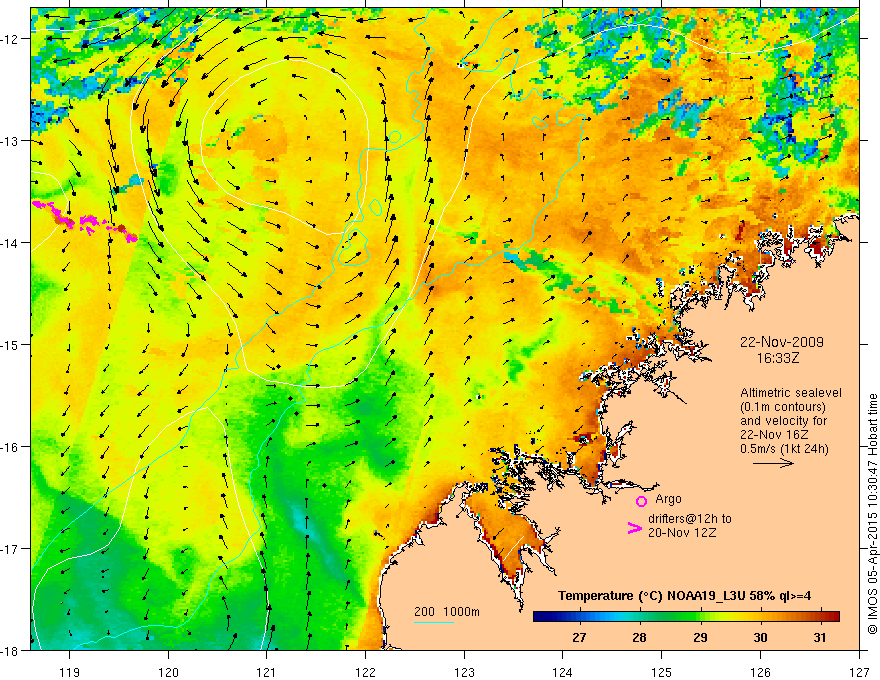The image size is (880, 680).
Task: Click the 28 value on temperature scale
Action: (639, 638)
